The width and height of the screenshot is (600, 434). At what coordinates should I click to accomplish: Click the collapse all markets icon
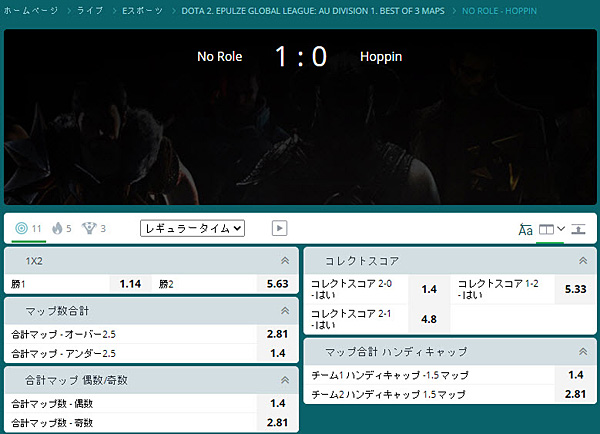coord(578,229)
